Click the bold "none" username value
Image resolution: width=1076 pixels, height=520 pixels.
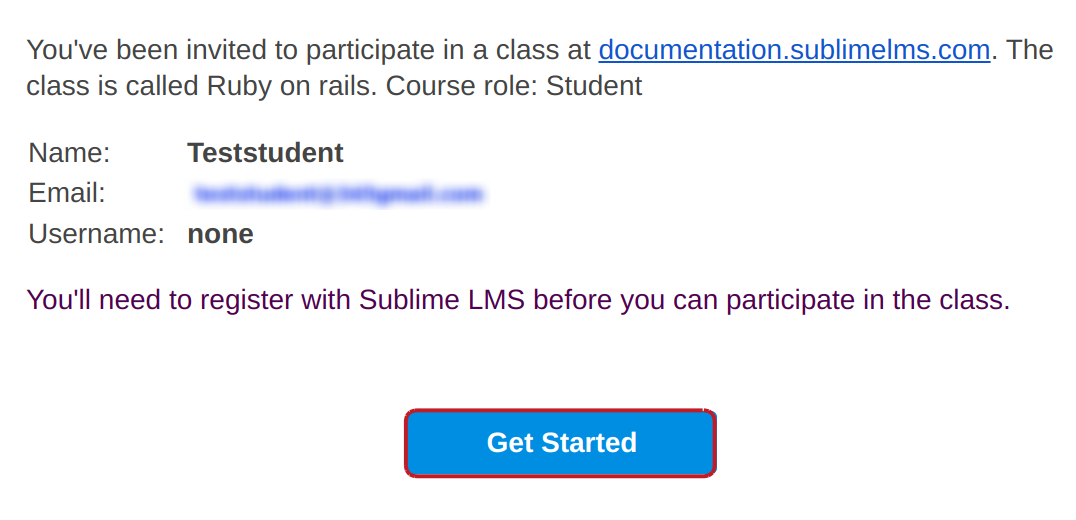tap(220, 234)
